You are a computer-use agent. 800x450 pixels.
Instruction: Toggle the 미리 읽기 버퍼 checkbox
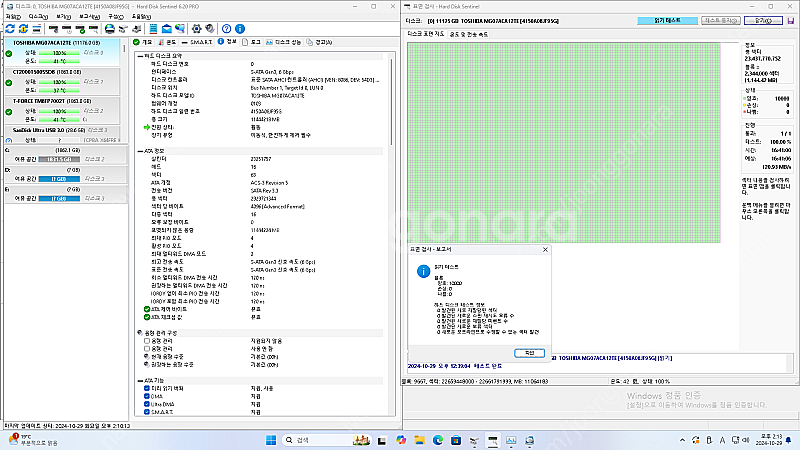(x=147, y=388)
